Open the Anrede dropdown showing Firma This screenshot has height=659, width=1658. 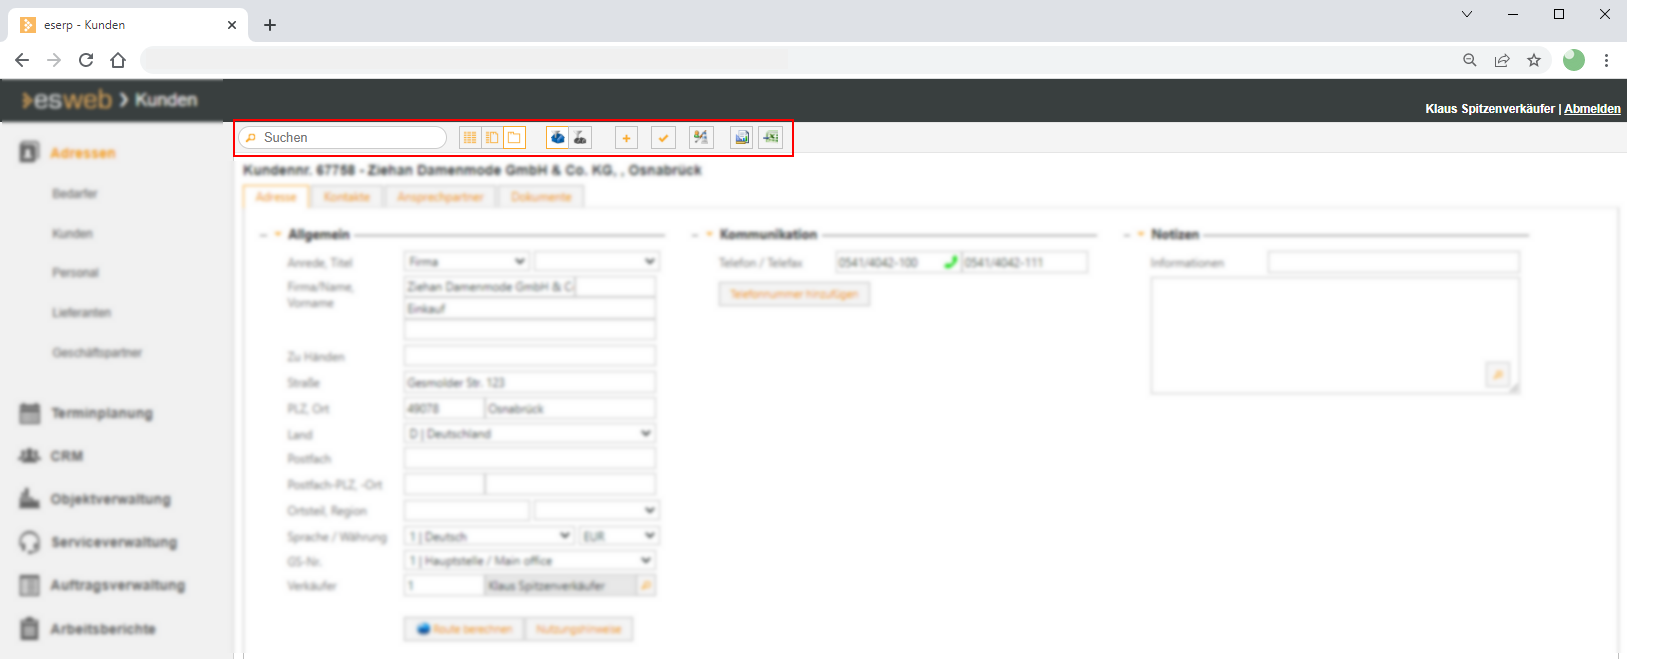point(466,262)
